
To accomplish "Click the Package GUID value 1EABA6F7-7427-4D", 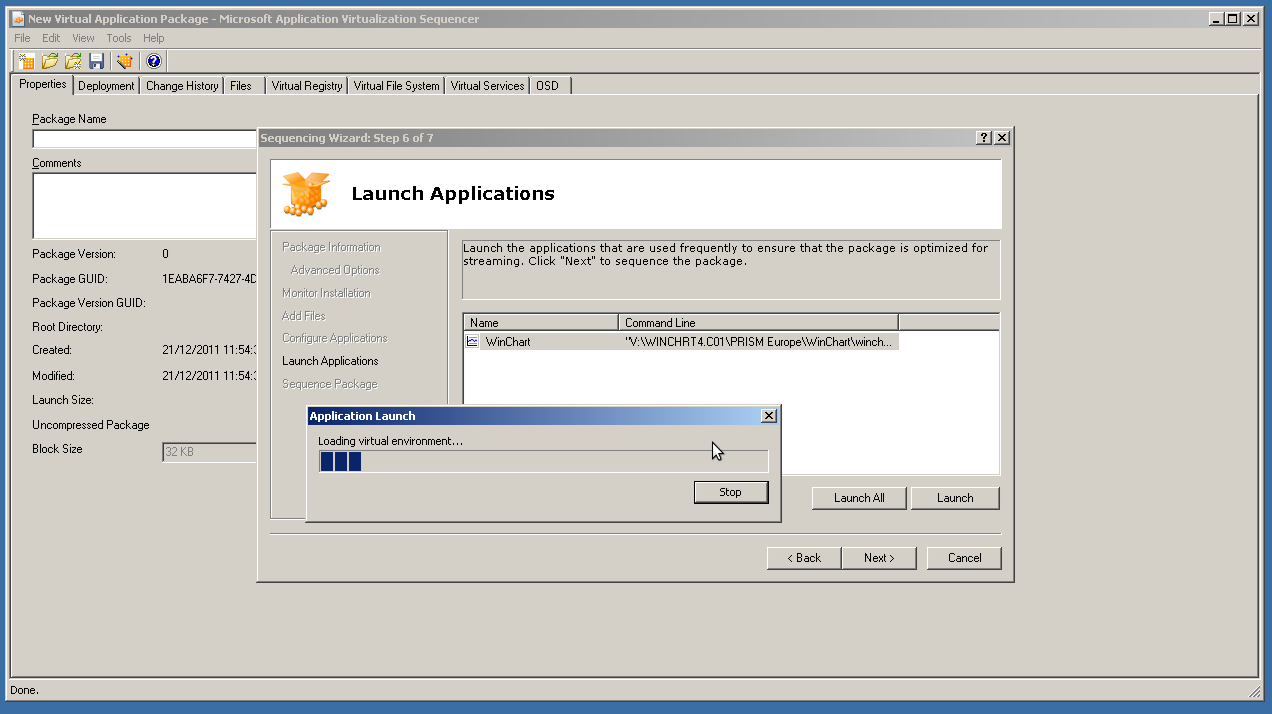I will pos(209,279).
